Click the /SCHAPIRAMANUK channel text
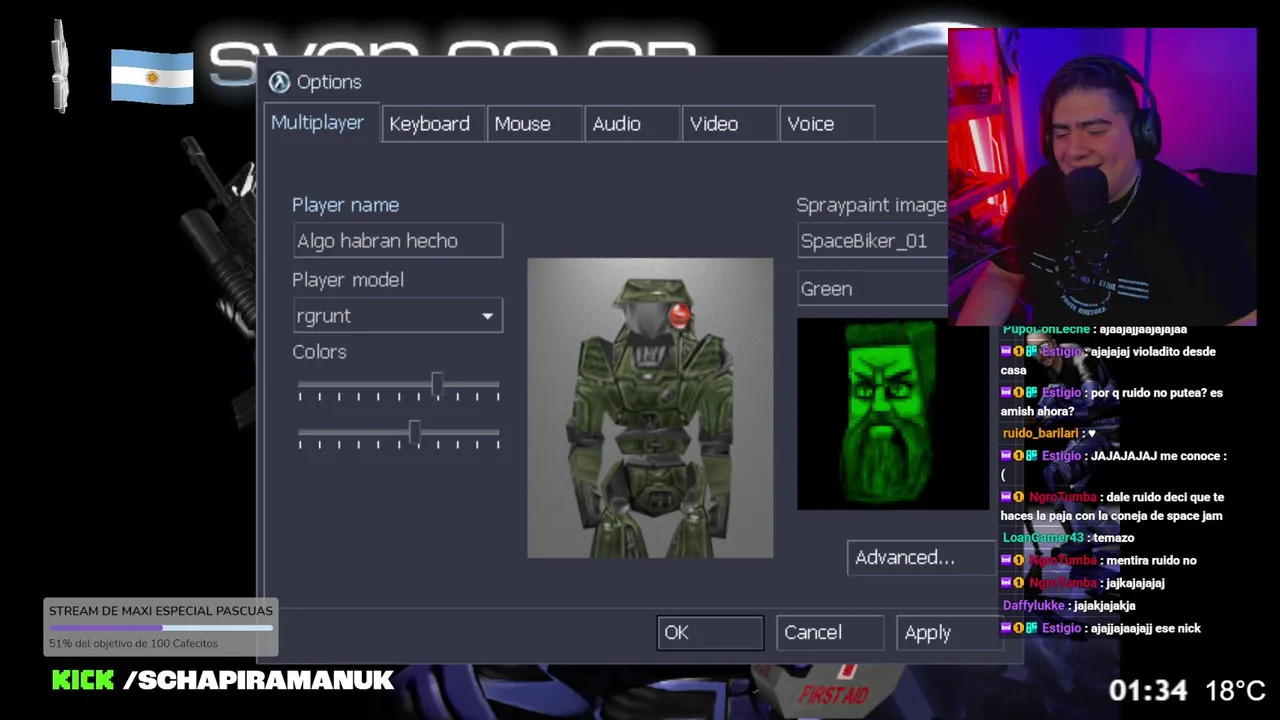 258,681
